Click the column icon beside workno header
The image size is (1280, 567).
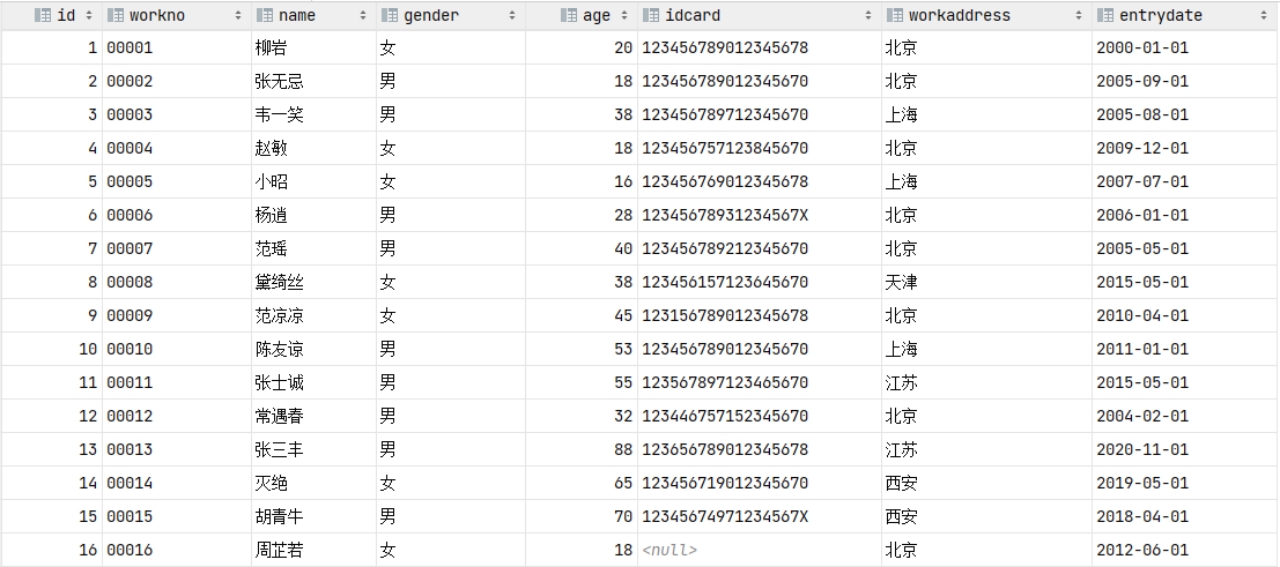click(x=114, y=16)
